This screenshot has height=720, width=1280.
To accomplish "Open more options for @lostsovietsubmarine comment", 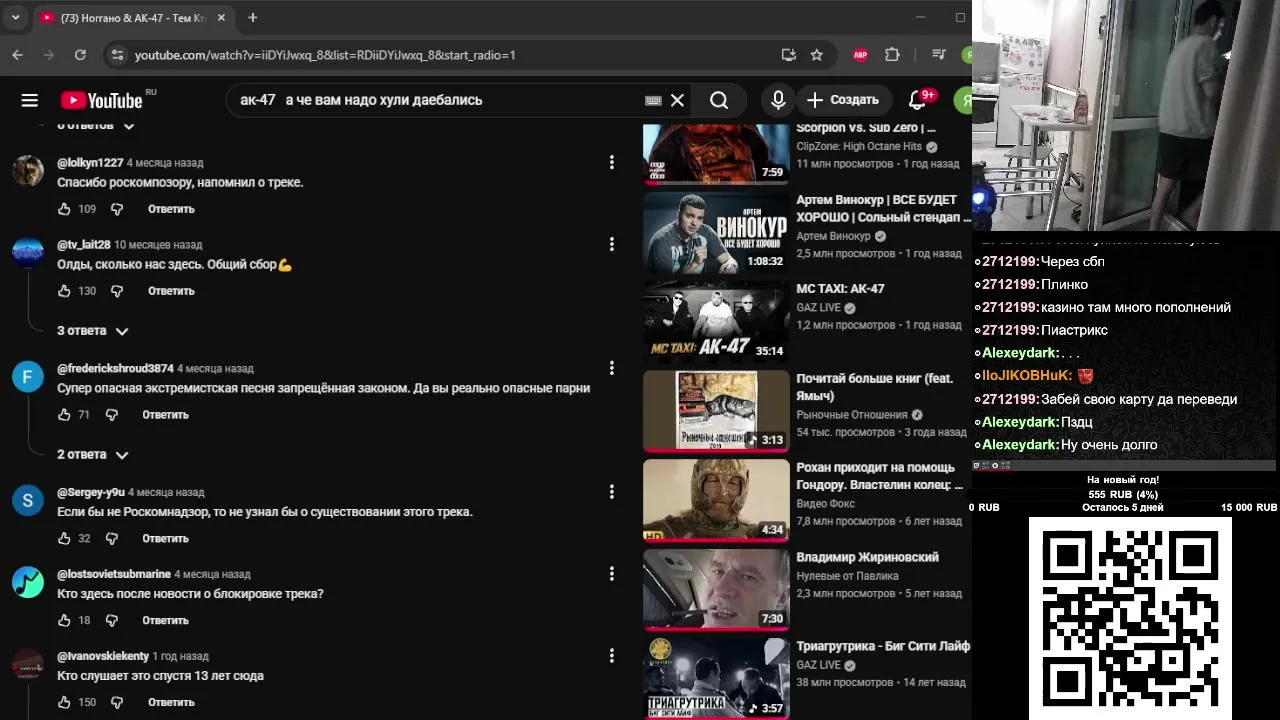I will point(612,574).
